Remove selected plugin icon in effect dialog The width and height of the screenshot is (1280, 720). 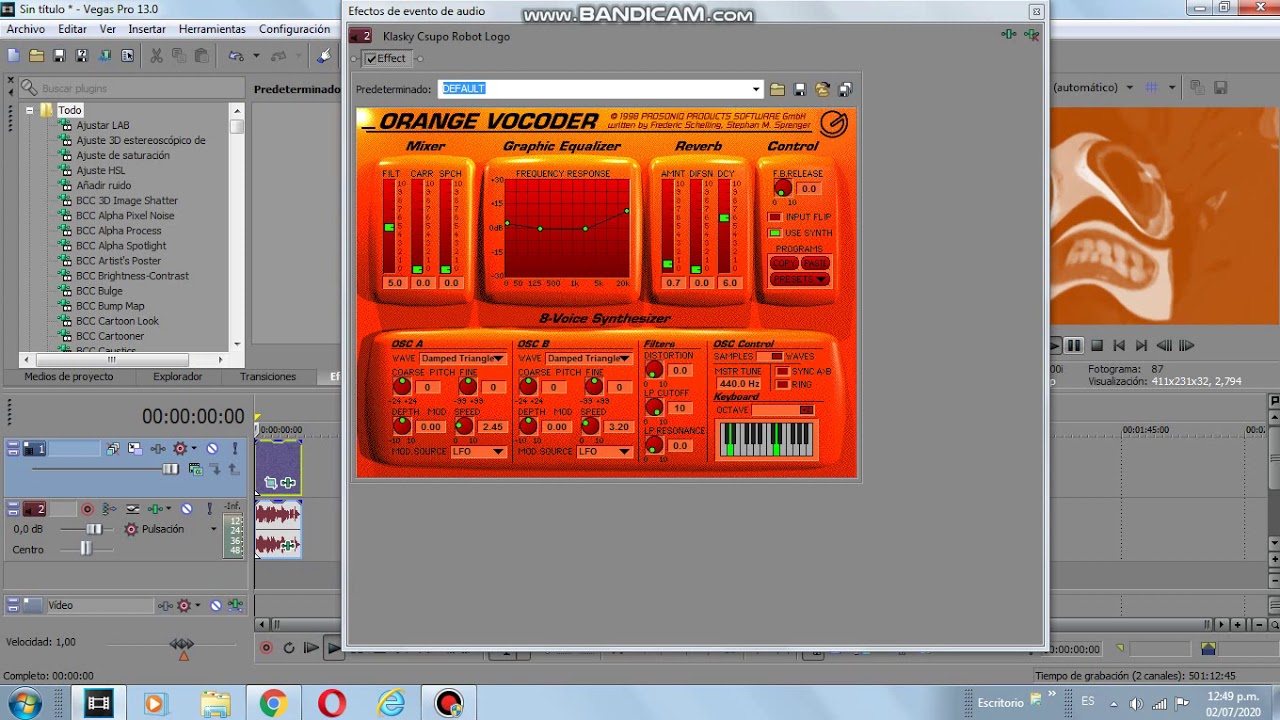(x=1031, y=35)
